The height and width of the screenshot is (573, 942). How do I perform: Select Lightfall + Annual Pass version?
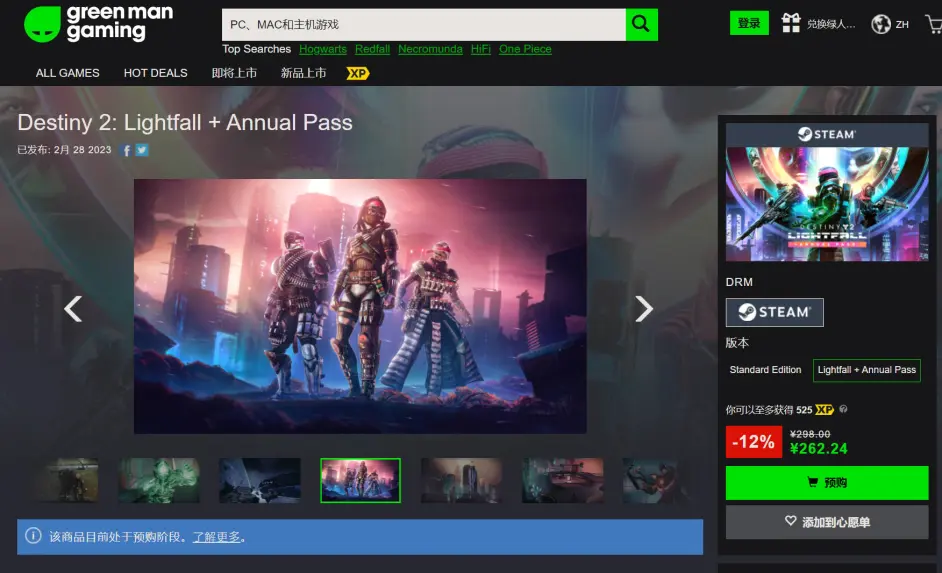(866, 370)
